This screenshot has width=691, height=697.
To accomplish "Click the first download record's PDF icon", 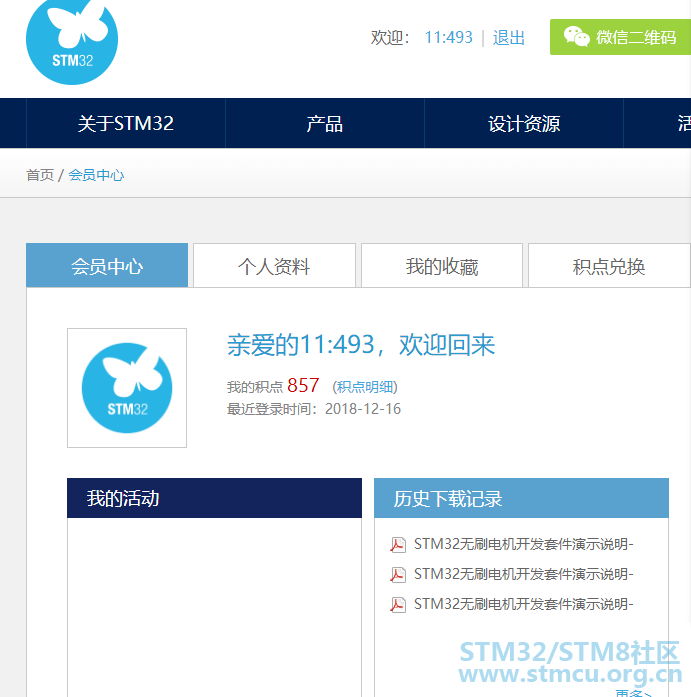I will 398,545.
